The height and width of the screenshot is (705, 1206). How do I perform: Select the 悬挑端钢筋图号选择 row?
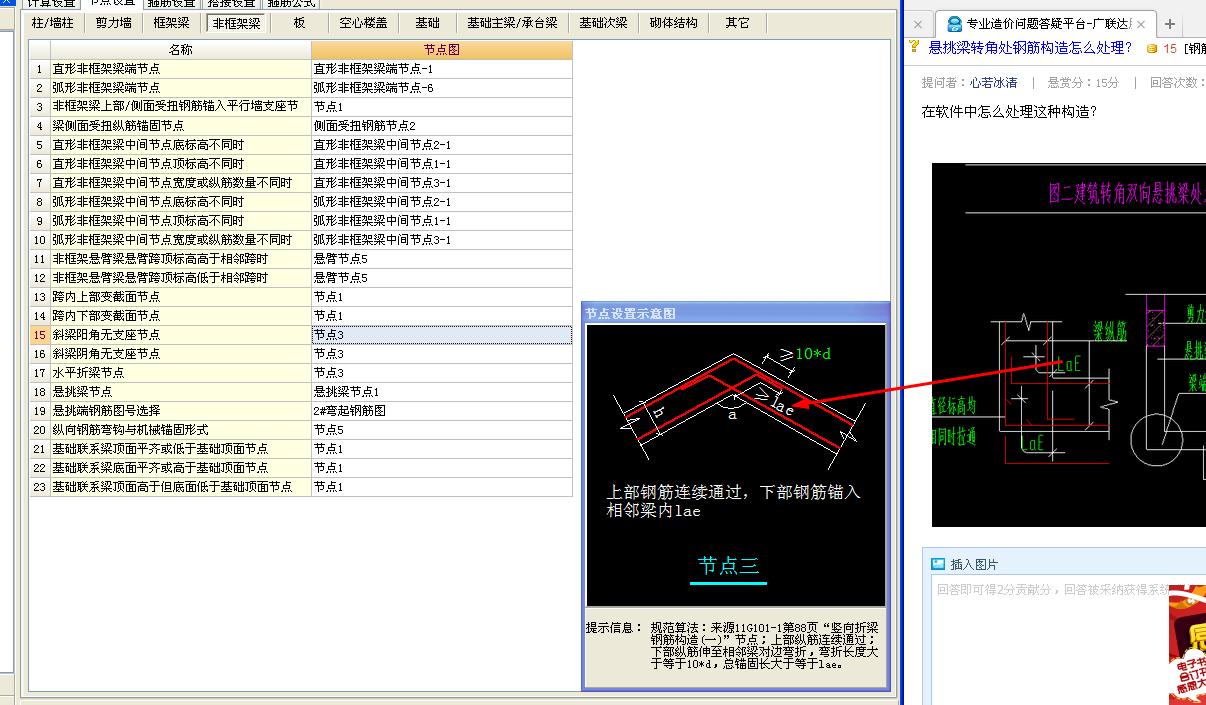(x=181, y=411)
